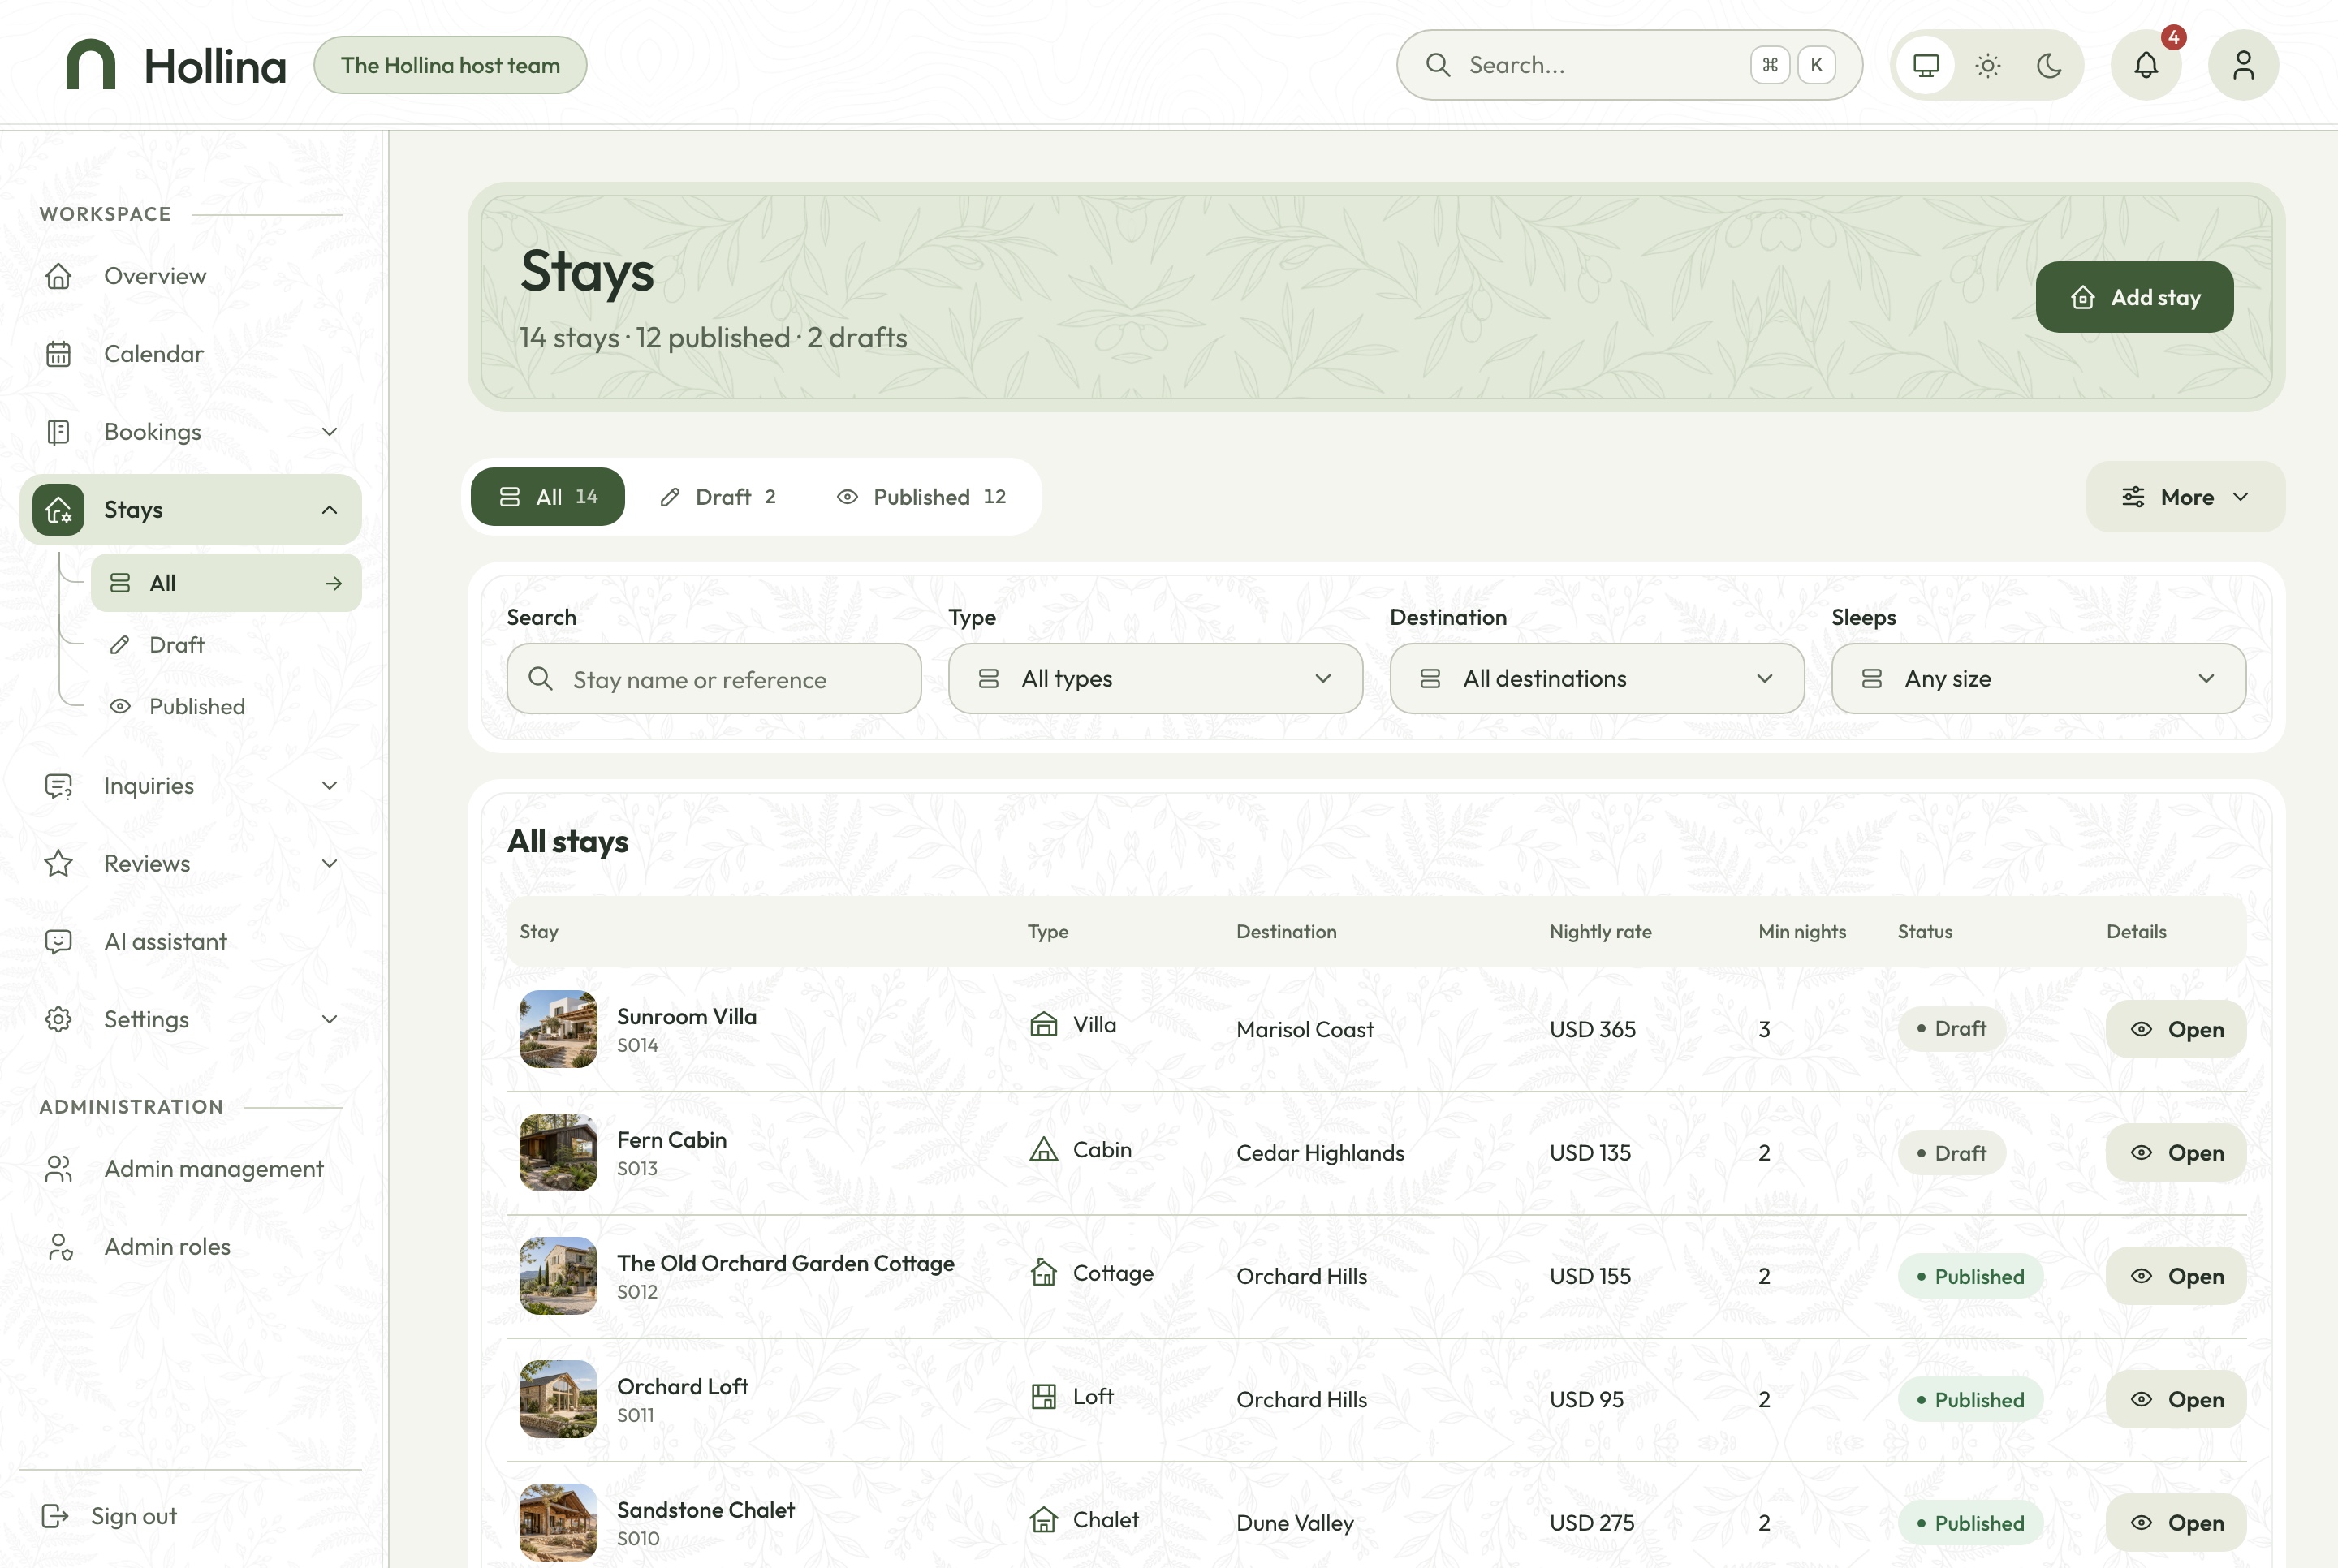2338x1568 pixels.
Task: Click the magnifier icon in top search bar
Action: click(x=1438, y=65)
